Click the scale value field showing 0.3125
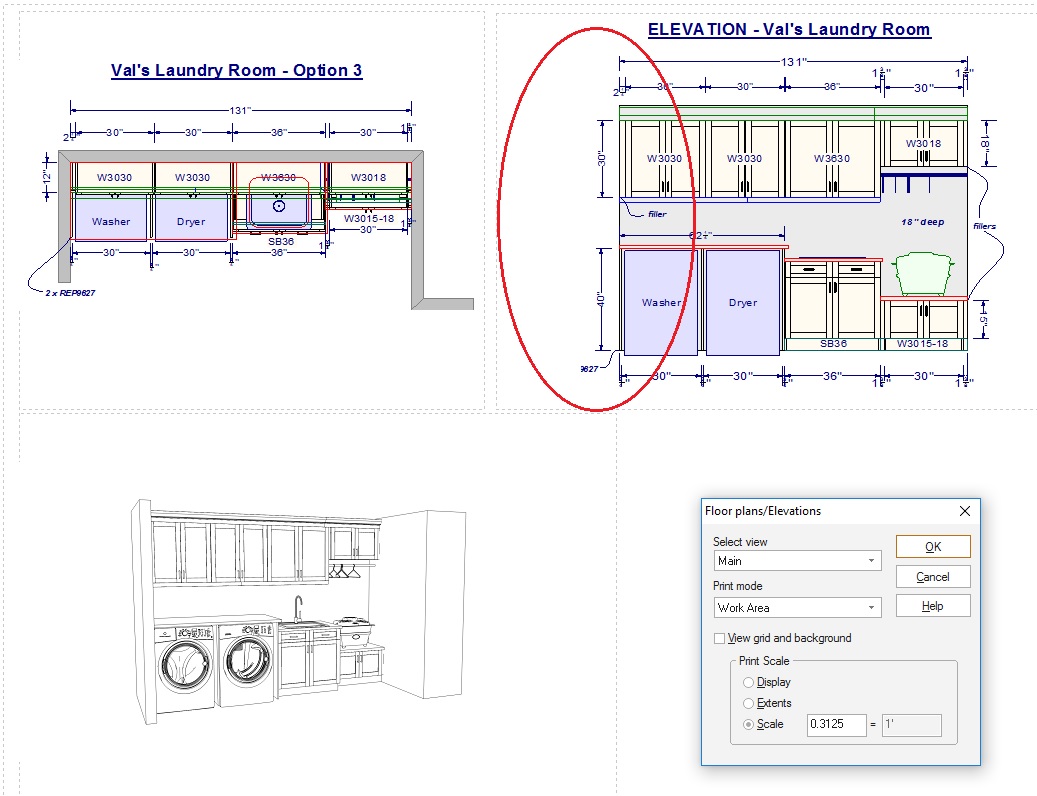Image resolution: width=1037 pixels, height=796 pixels. click(836, 725)
